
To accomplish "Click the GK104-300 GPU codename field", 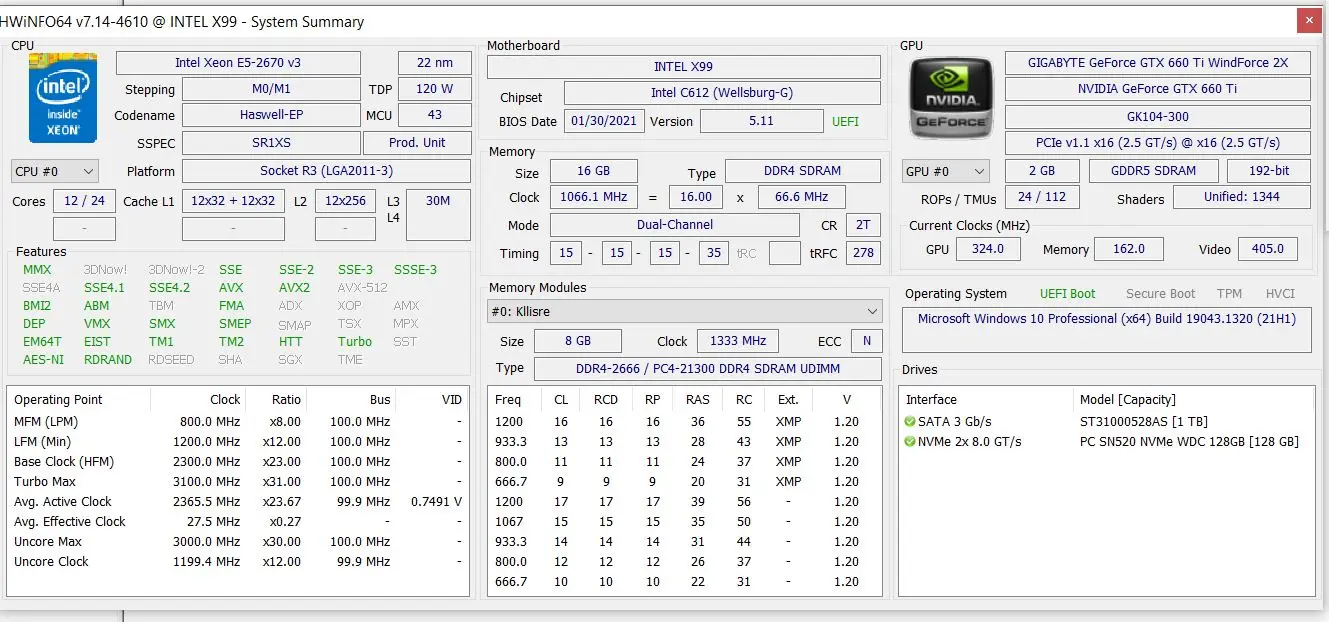I will point(1158,116).
